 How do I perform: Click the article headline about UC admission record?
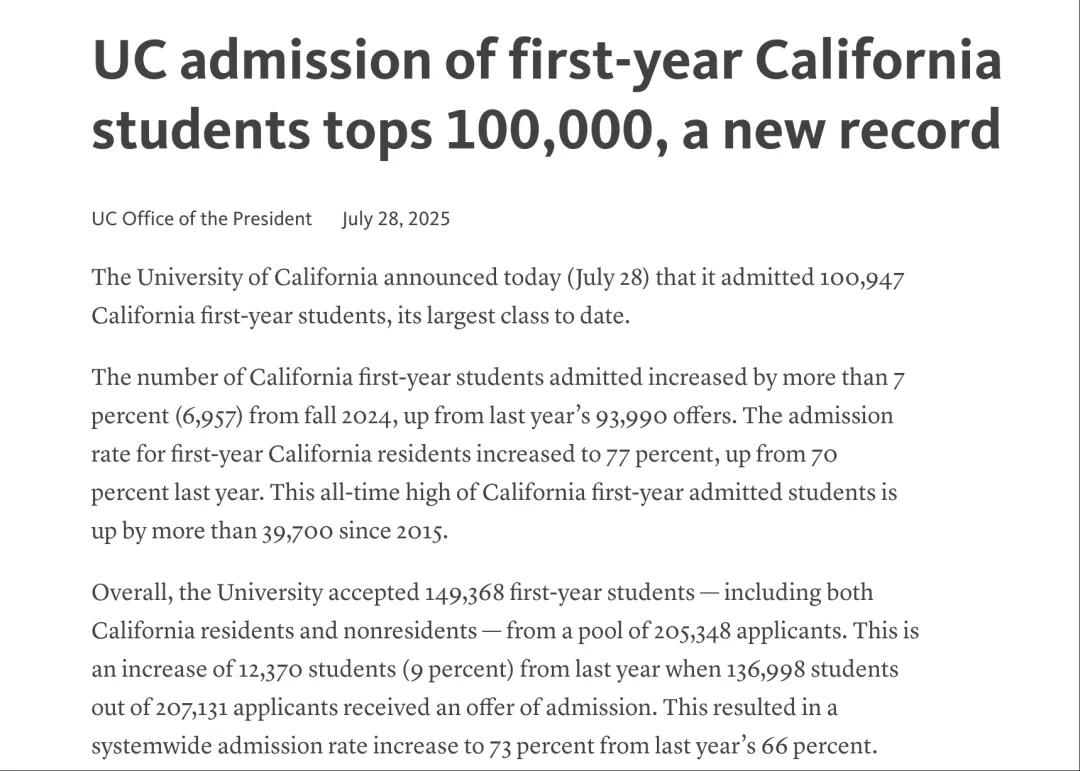click(x=546, y=94)
